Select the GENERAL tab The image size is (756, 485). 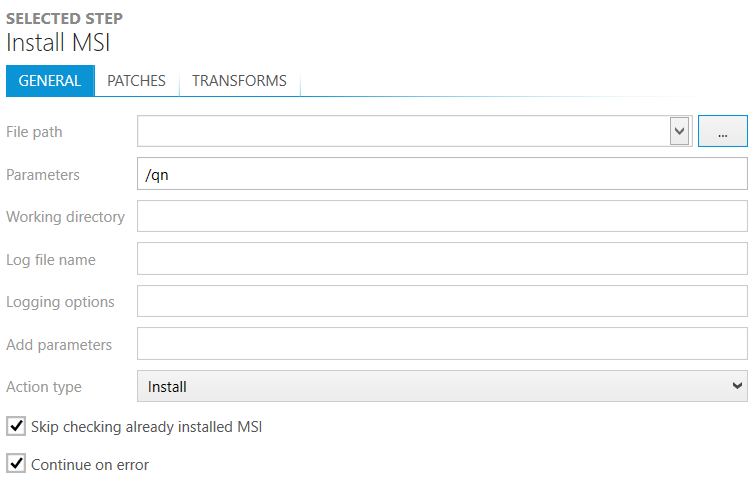point(50,81)
